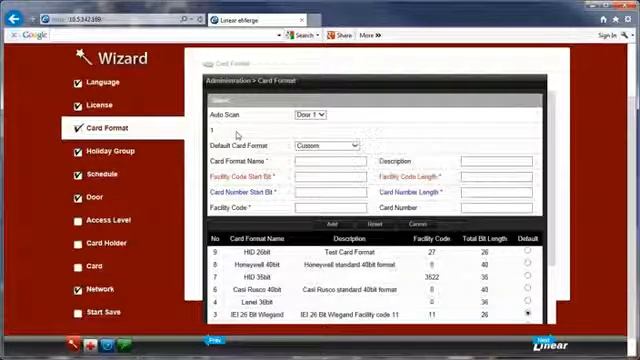Select Casi Rusco 40bit default radio button
Viewport: 640px width, 360px height.
(x=527, y=288)
